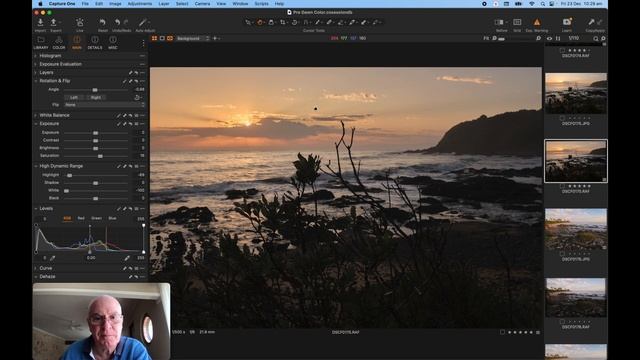640x360 pixels.
Task: Click the viewer zoom magnifier icon
Action: tap(538, 38)
